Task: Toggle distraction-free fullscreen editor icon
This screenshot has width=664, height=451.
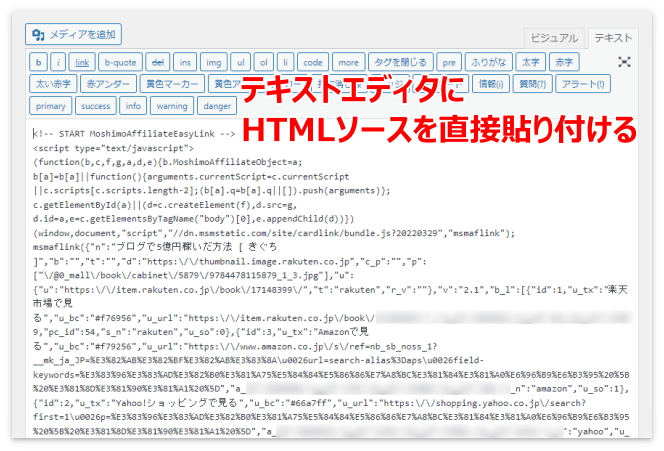Action: 624,62
